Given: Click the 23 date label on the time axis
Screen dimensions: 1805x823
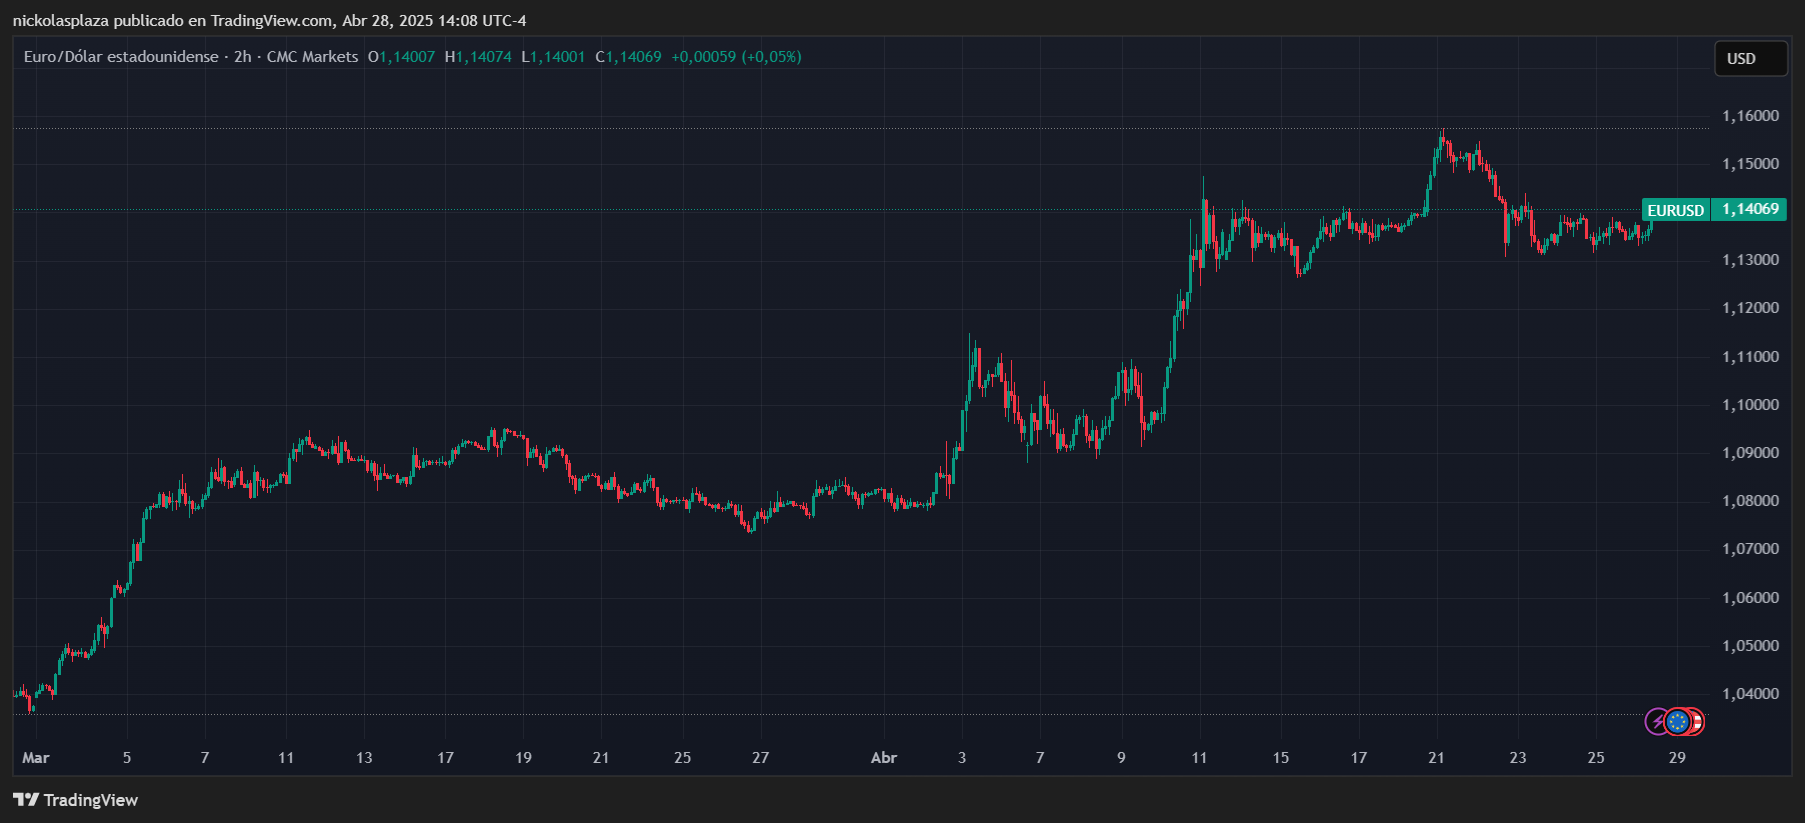Looking at the screenshot, I should point(1518,758).
